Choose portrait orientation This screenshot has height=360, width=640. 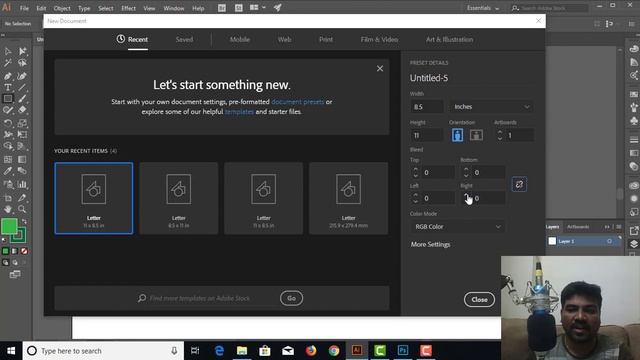click(x=458, y=135)
